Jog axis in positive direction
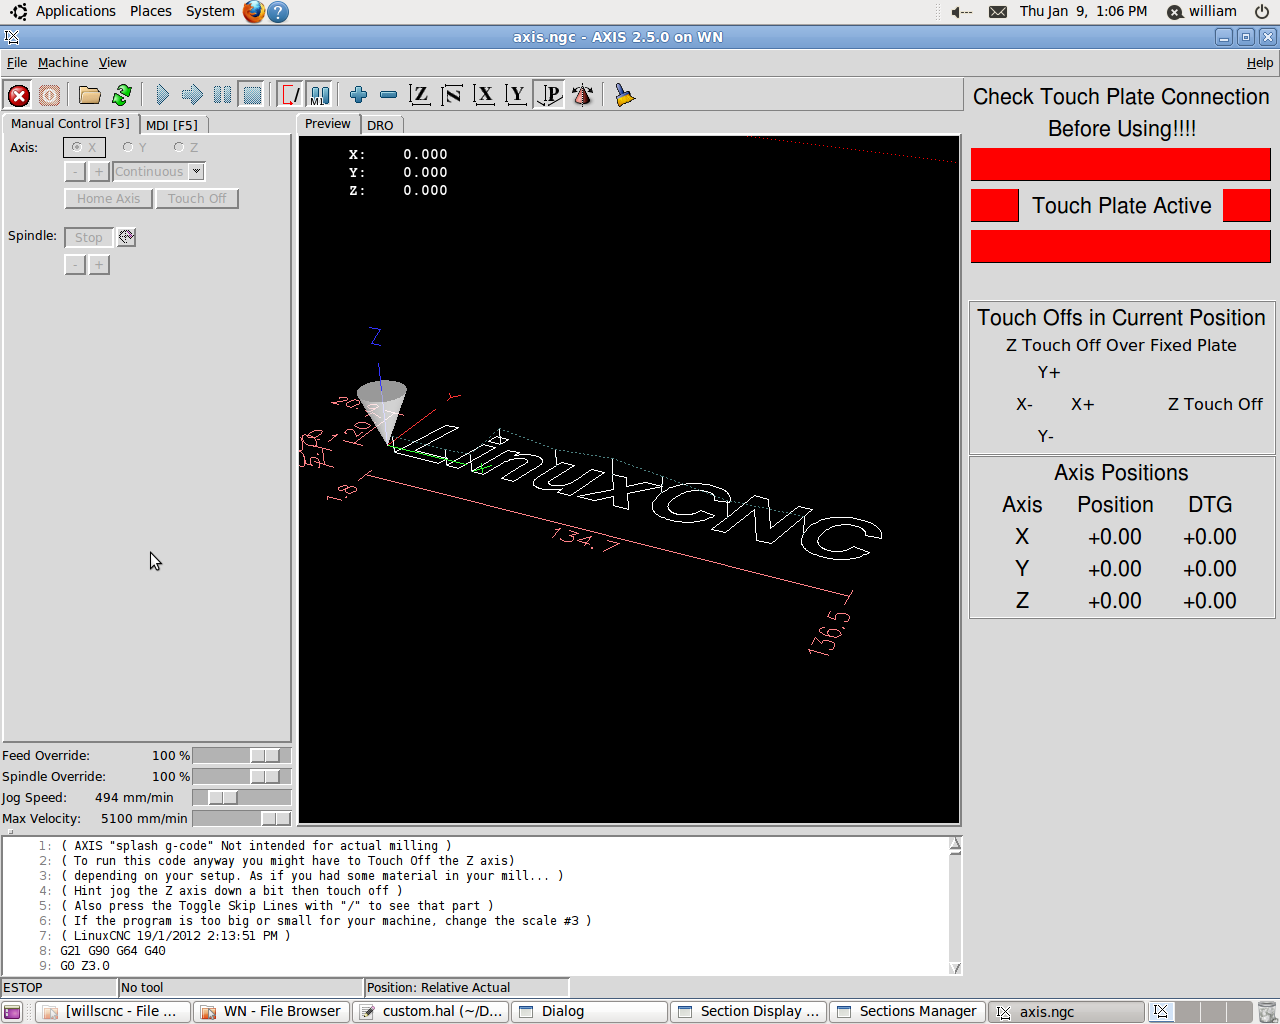Viewport: 1280px width, 1024px height. pos(99,172)
